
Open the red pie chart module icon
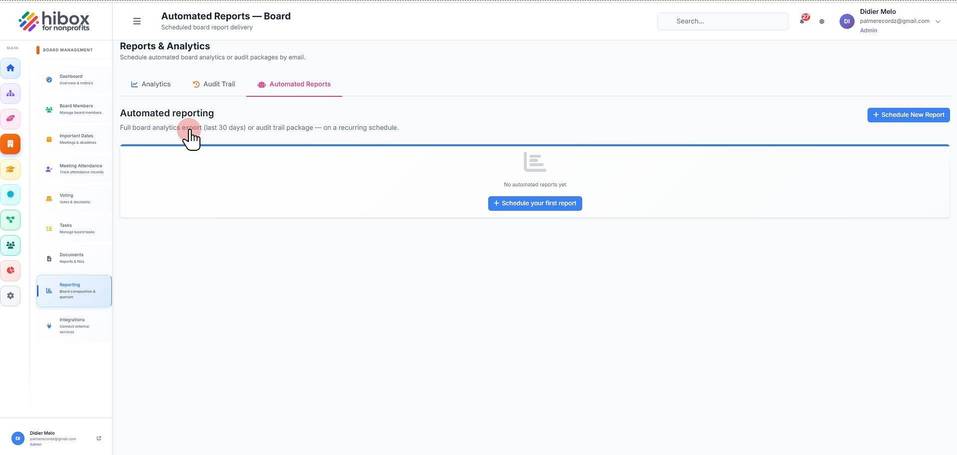(10, 271)
